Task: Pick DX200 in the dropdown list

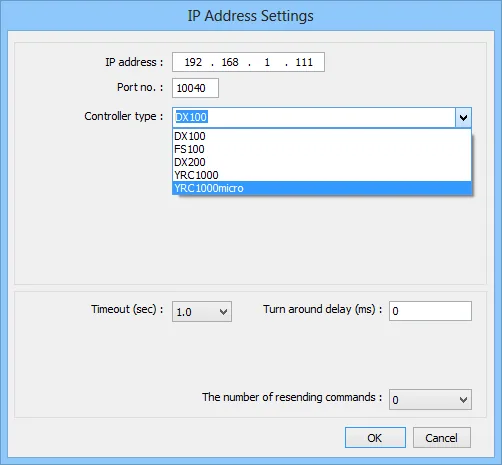Action: tap(322, 162)
